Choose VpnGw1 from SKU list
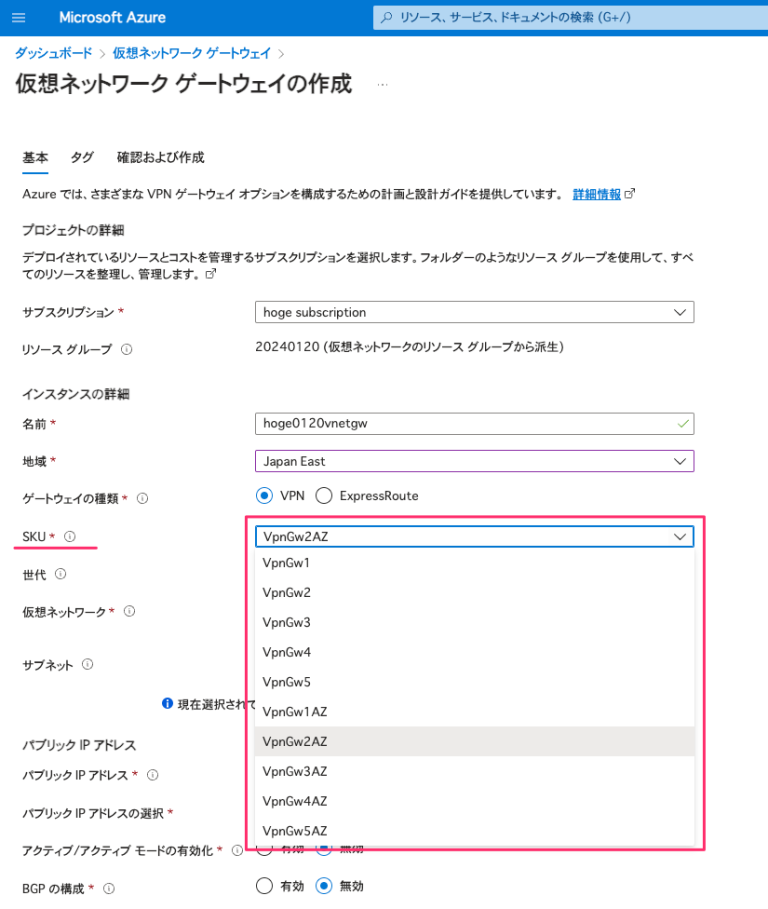Screen dimensions: 768x909 pos(474,563)
